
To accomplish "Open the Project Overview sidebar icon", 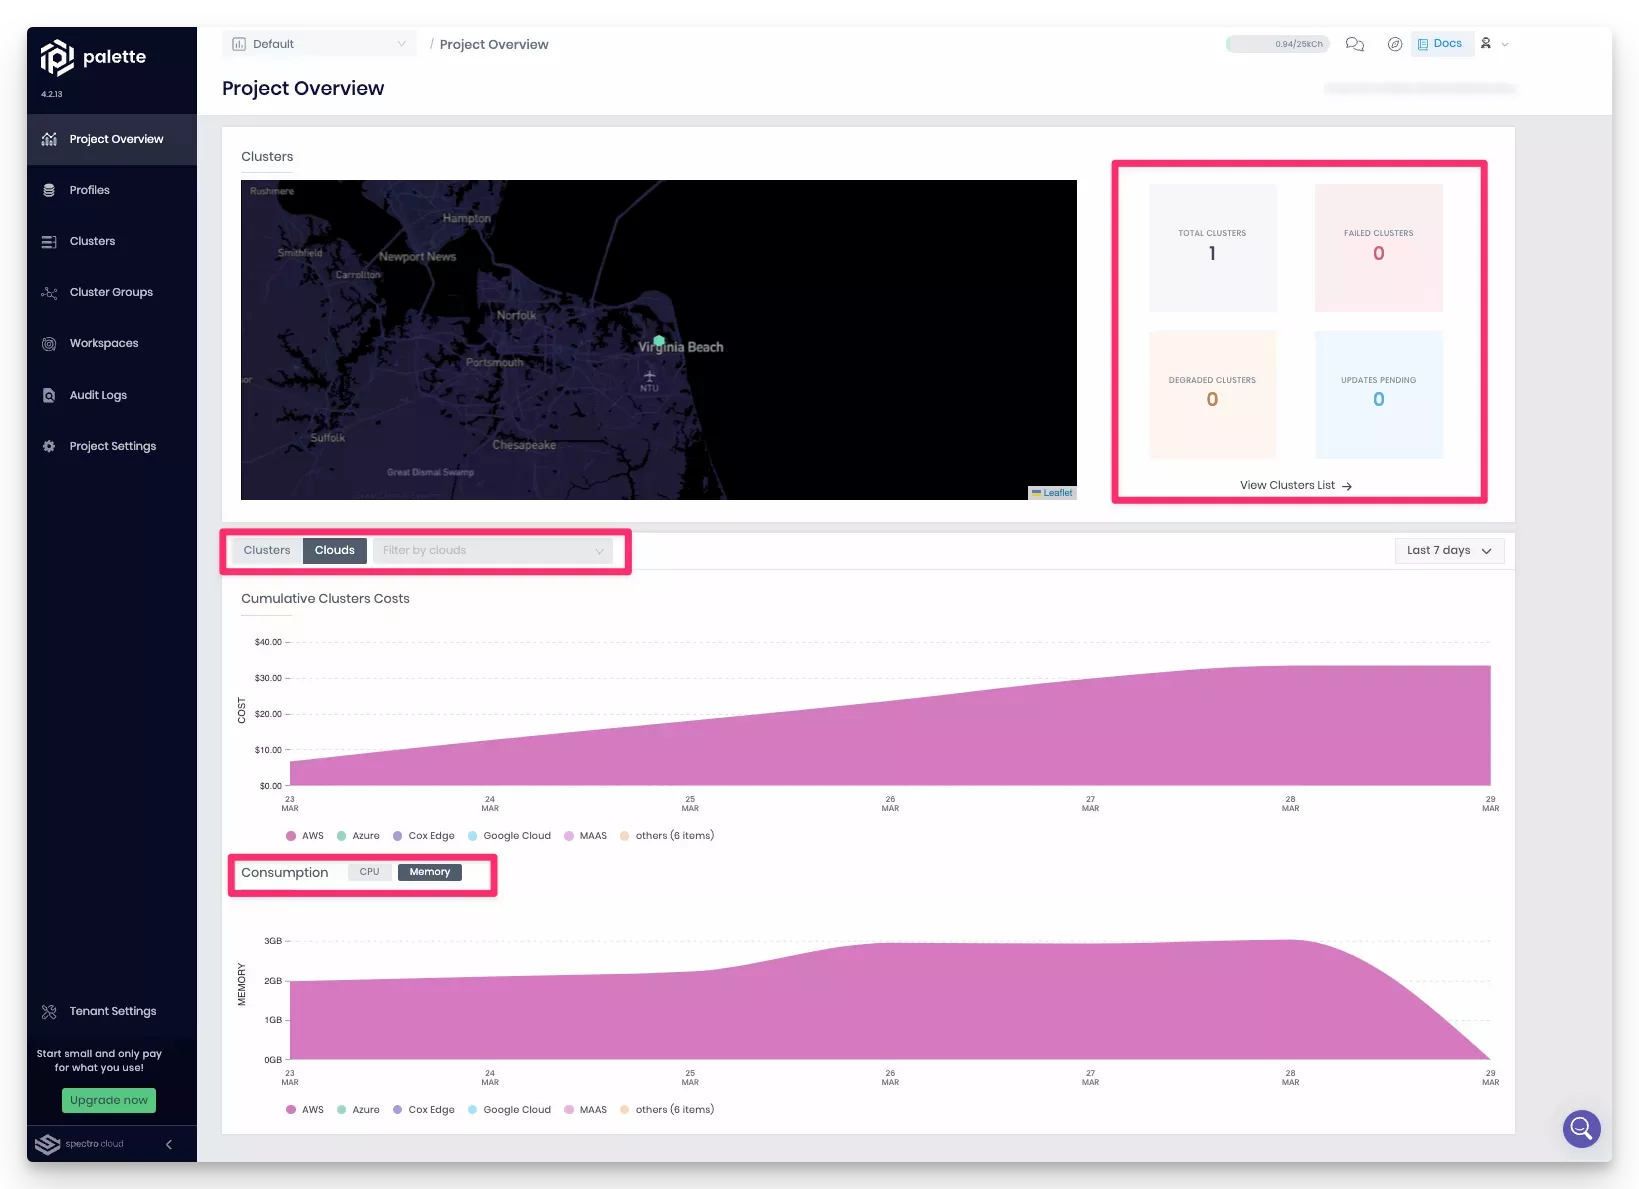I will (49, 139).
